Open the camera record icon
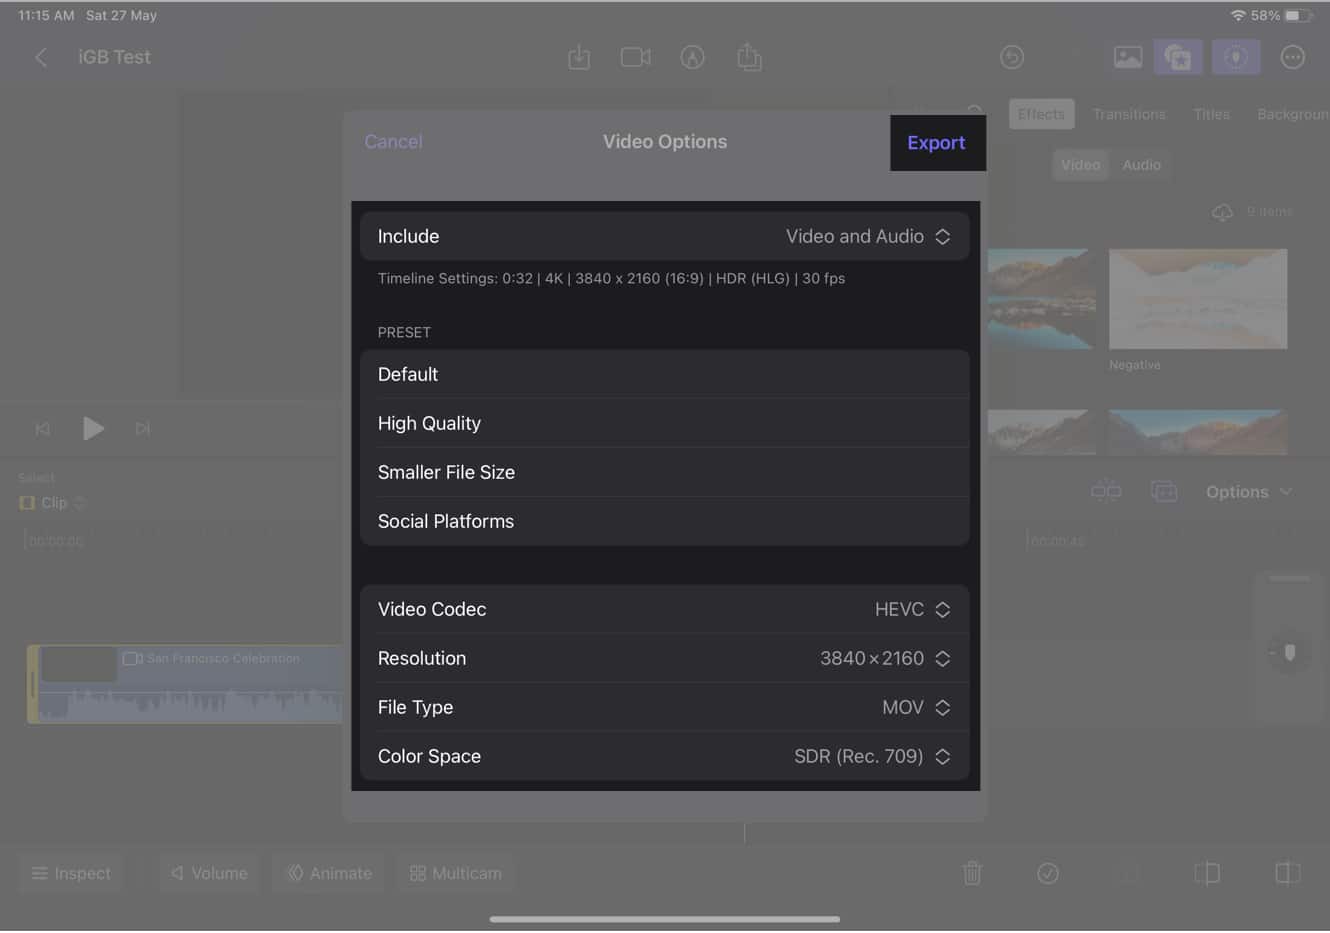The height and width of the screenshot is (933, 1330). [x=635, y=57]
